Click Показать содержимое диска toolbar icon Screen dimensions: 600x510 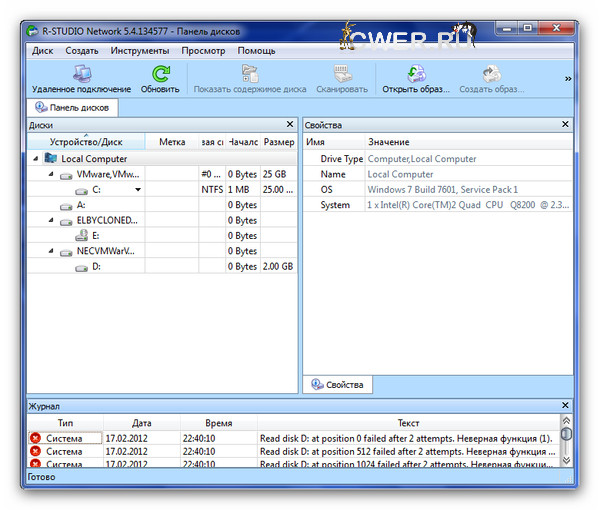coord(250,74)
